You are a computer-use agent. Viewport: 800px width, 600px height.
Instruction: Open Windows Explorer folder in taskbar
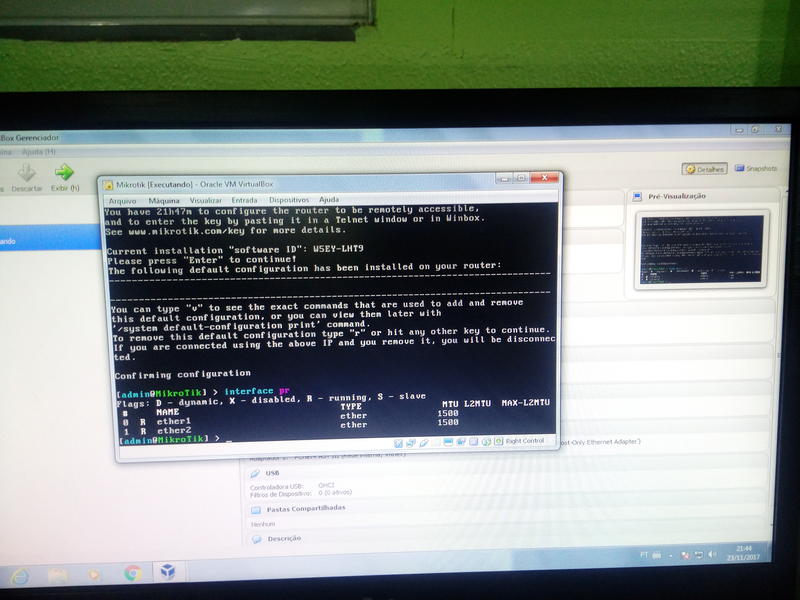[58, 576]
